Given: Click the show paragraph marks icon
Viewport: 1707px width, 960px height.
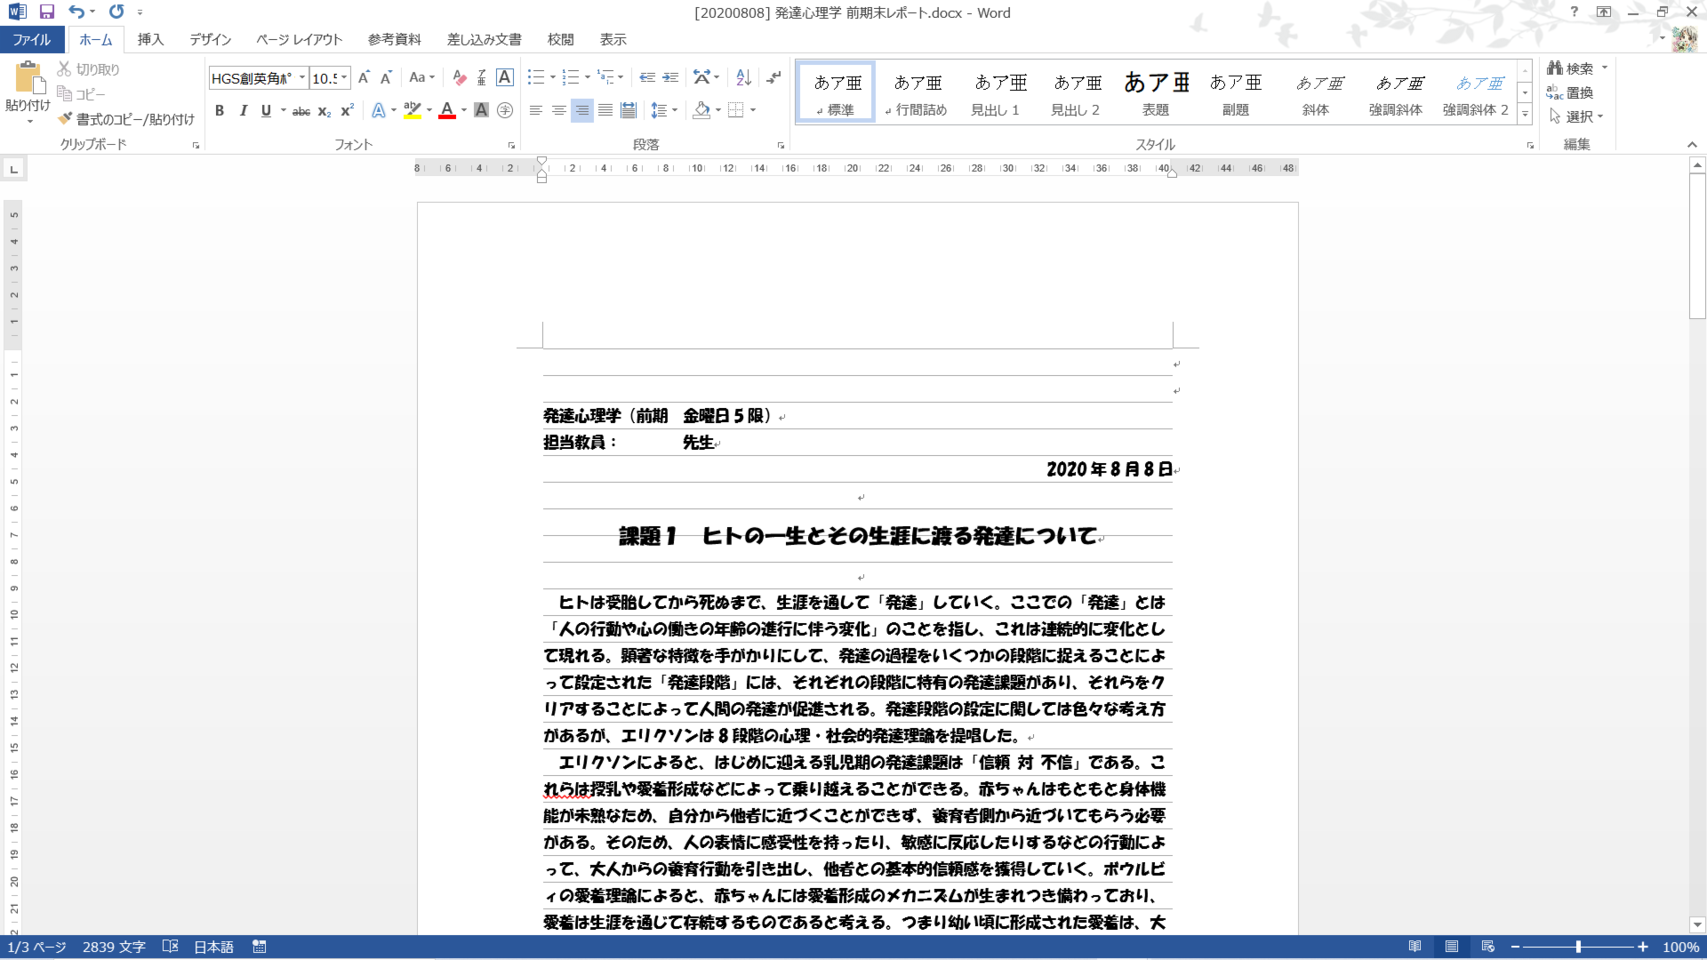Looking at the screenshot, I should pyautogui.click(x=774, y=78).
